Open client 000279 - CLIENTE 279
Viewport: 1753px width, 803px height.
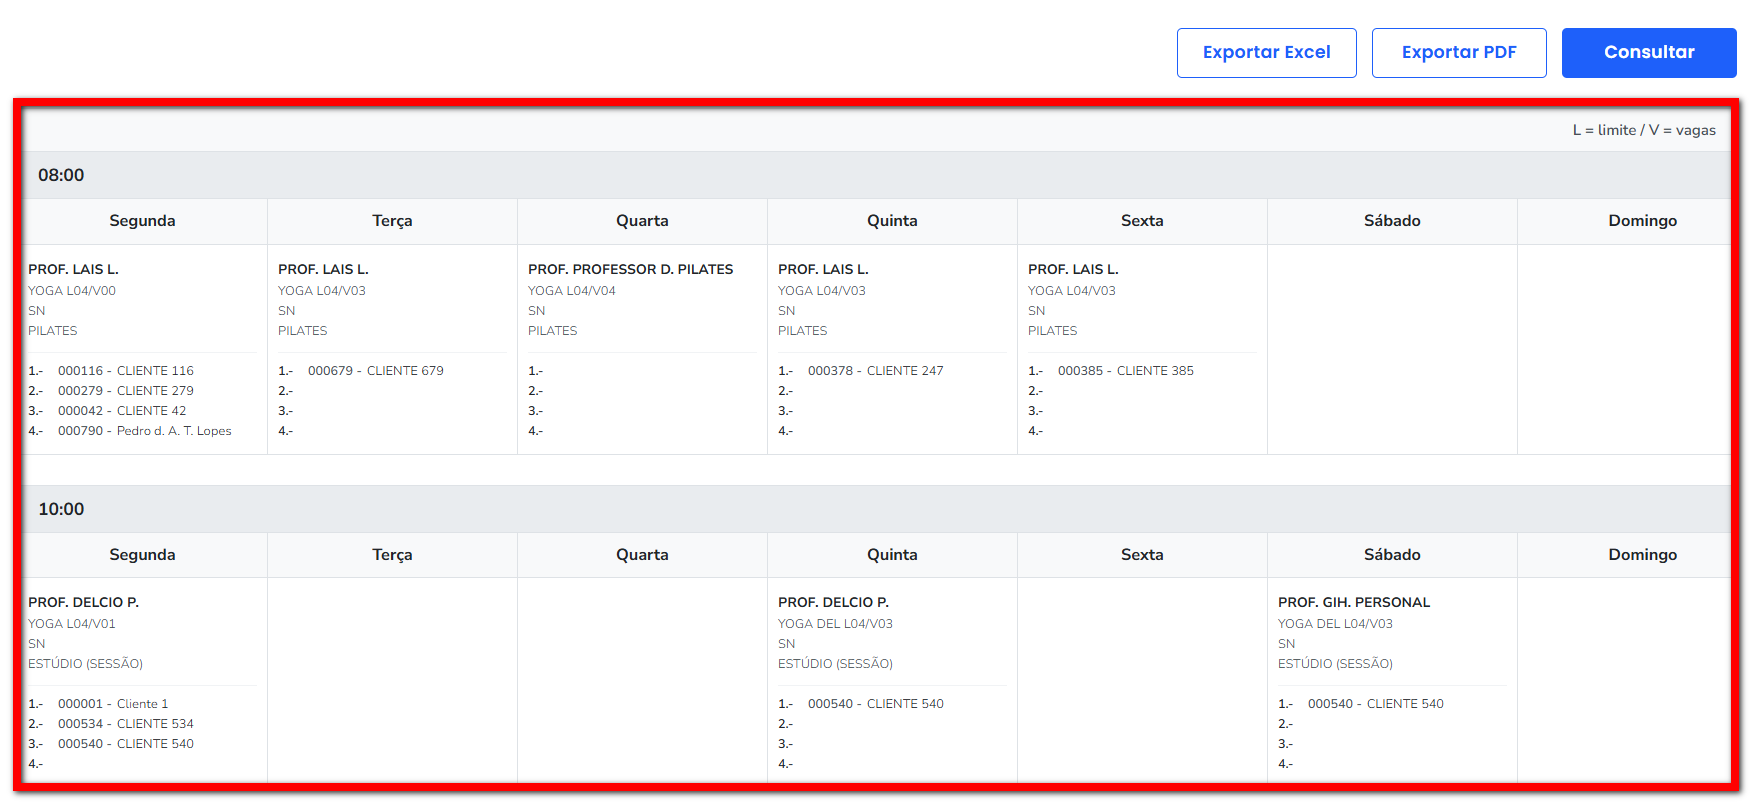125,391
